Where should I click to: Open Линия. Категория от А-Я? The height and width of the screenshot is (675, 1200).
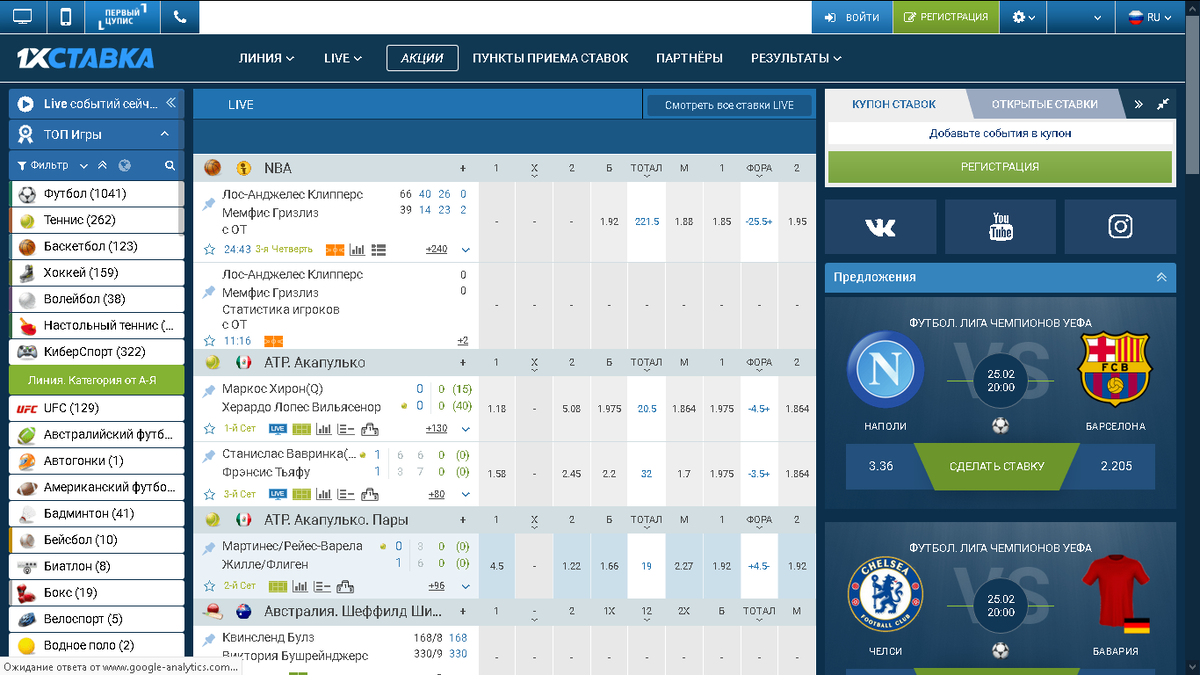(97, 380)
